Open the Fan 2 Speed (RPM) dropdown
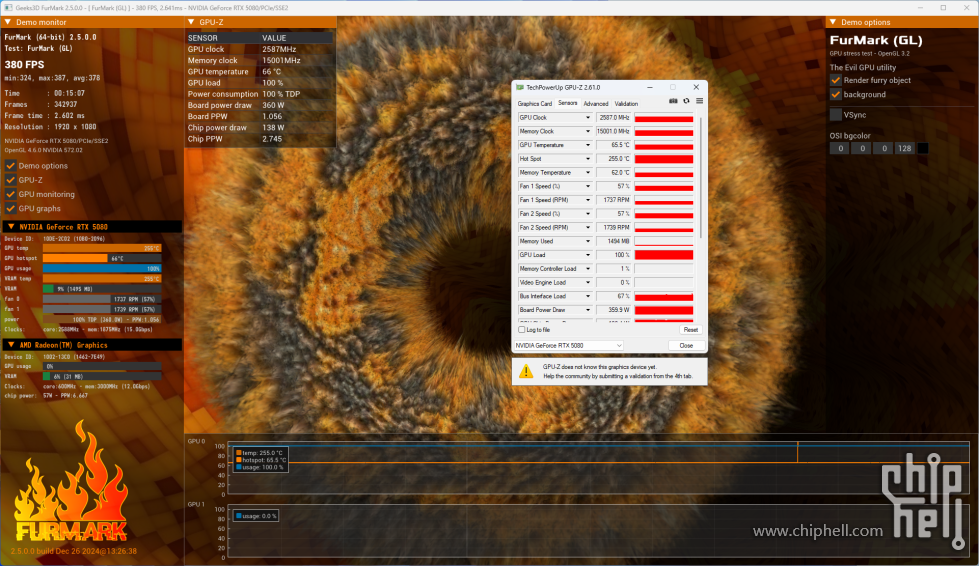The width and height of the screenshot is (979, 566). 588,227
